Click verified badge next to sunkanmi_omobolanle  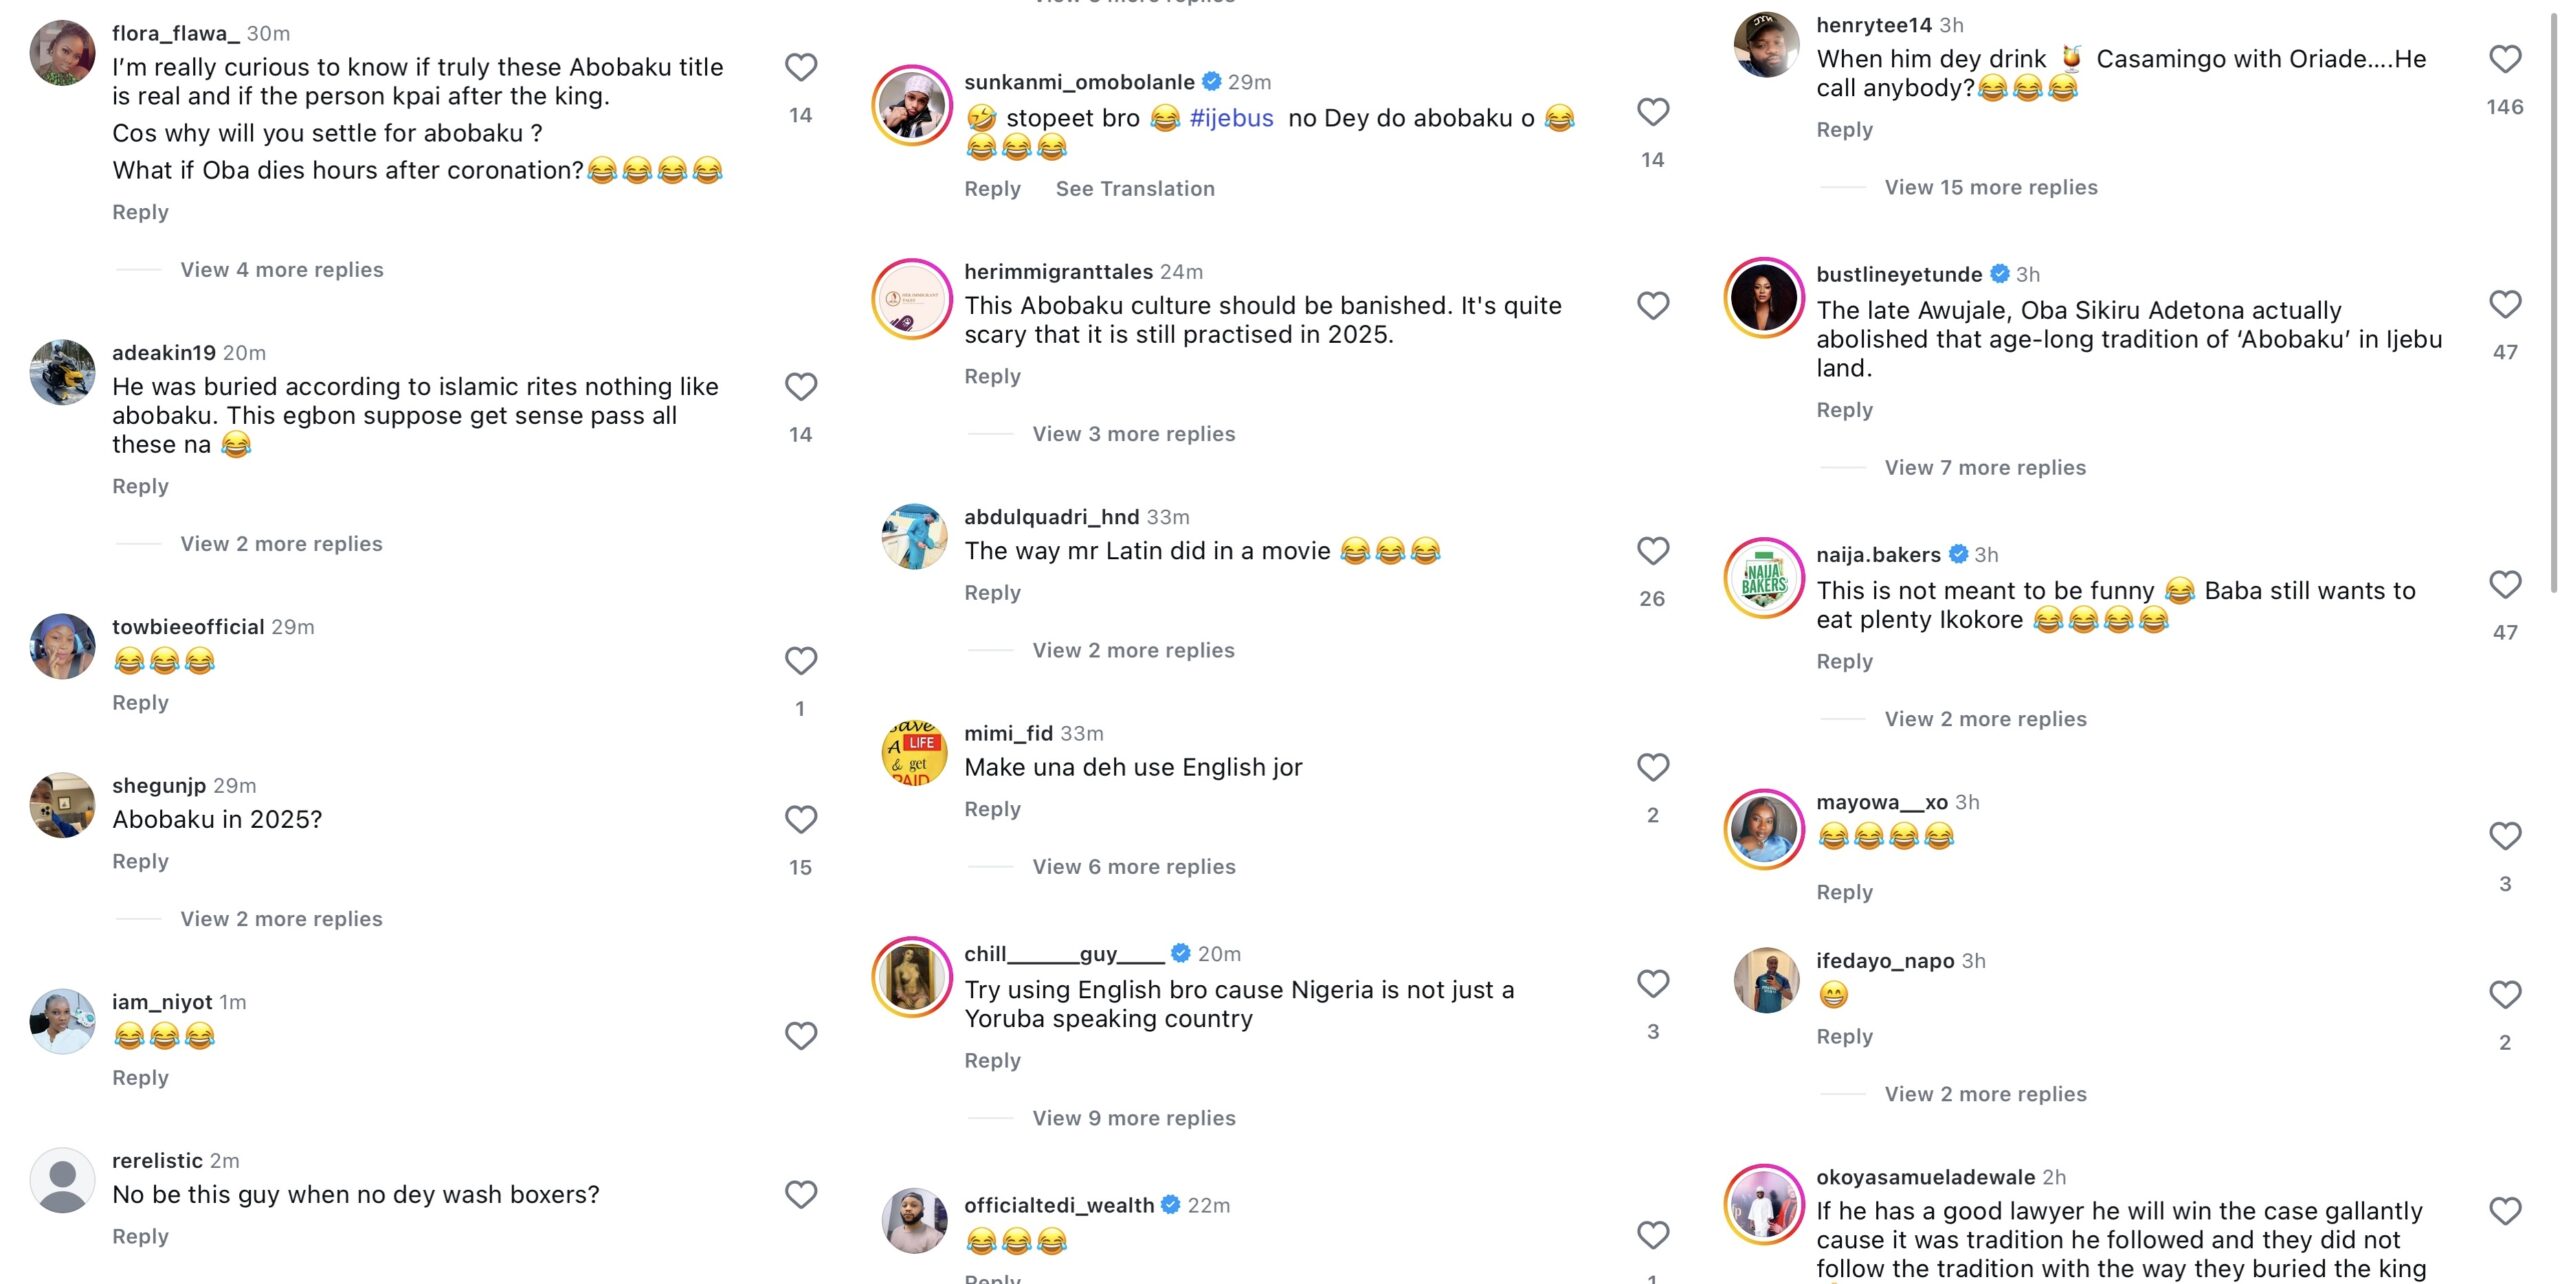click(1211, 82)
